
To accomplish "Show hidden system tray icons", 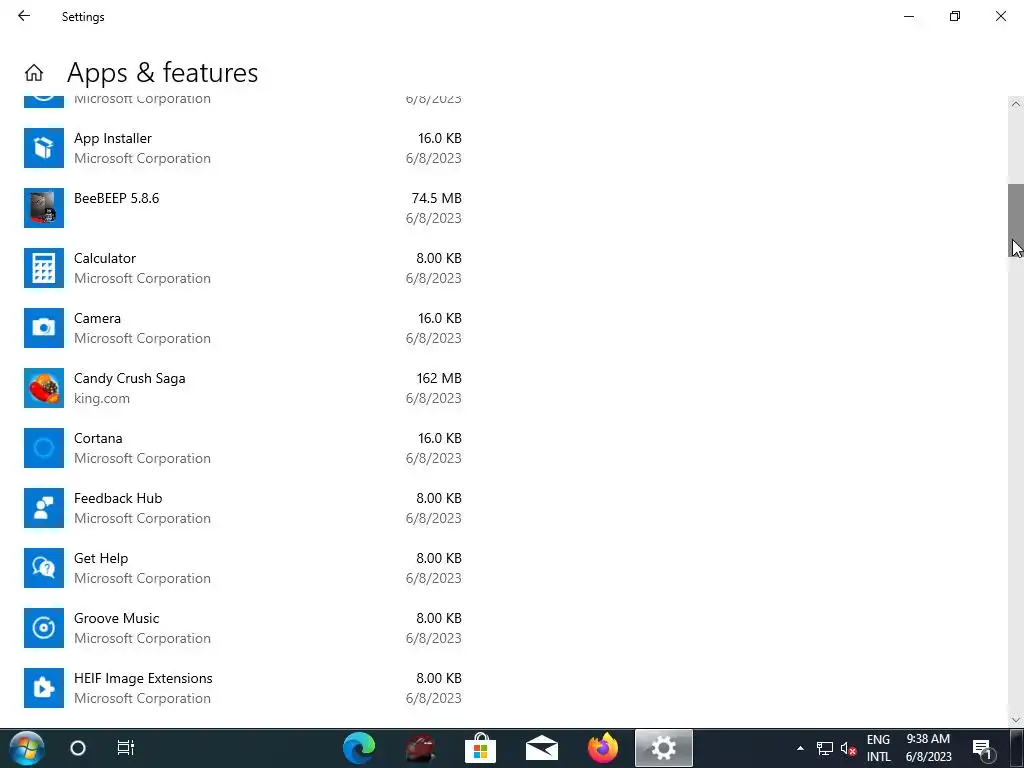I will 800,748.
